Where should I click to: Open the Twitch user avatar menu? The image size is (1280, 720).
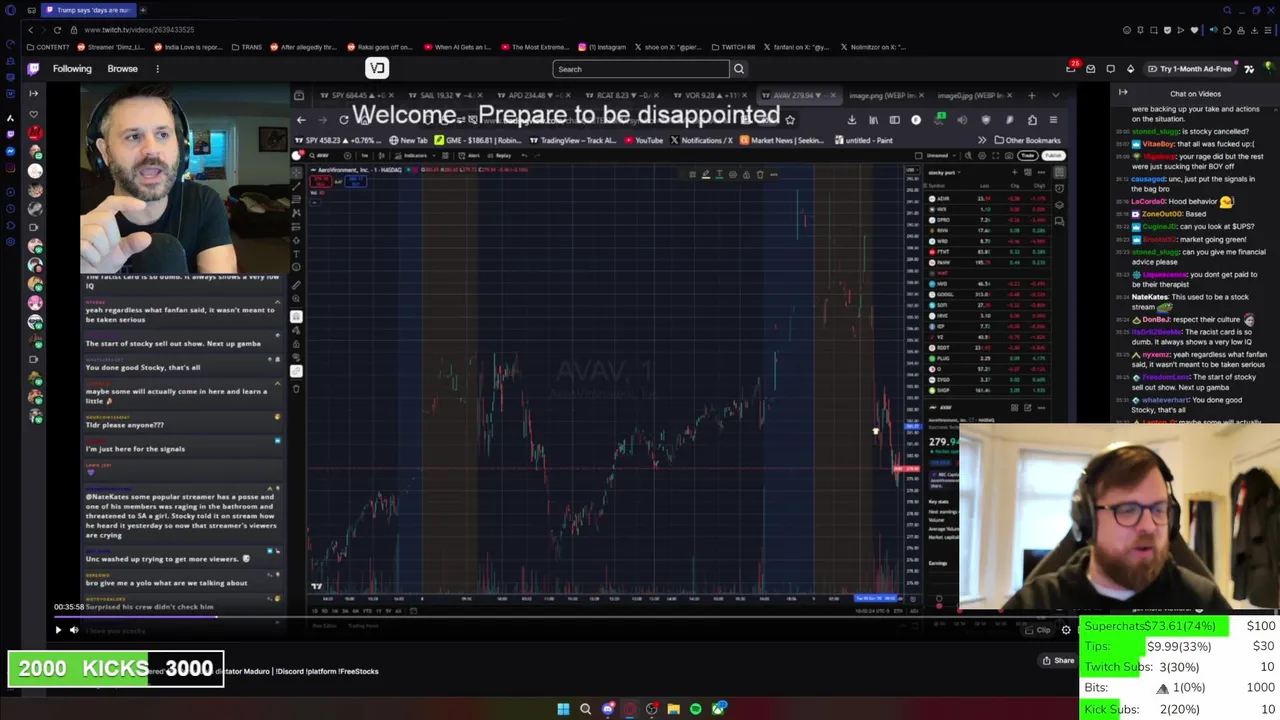(x=1269, y=68)
